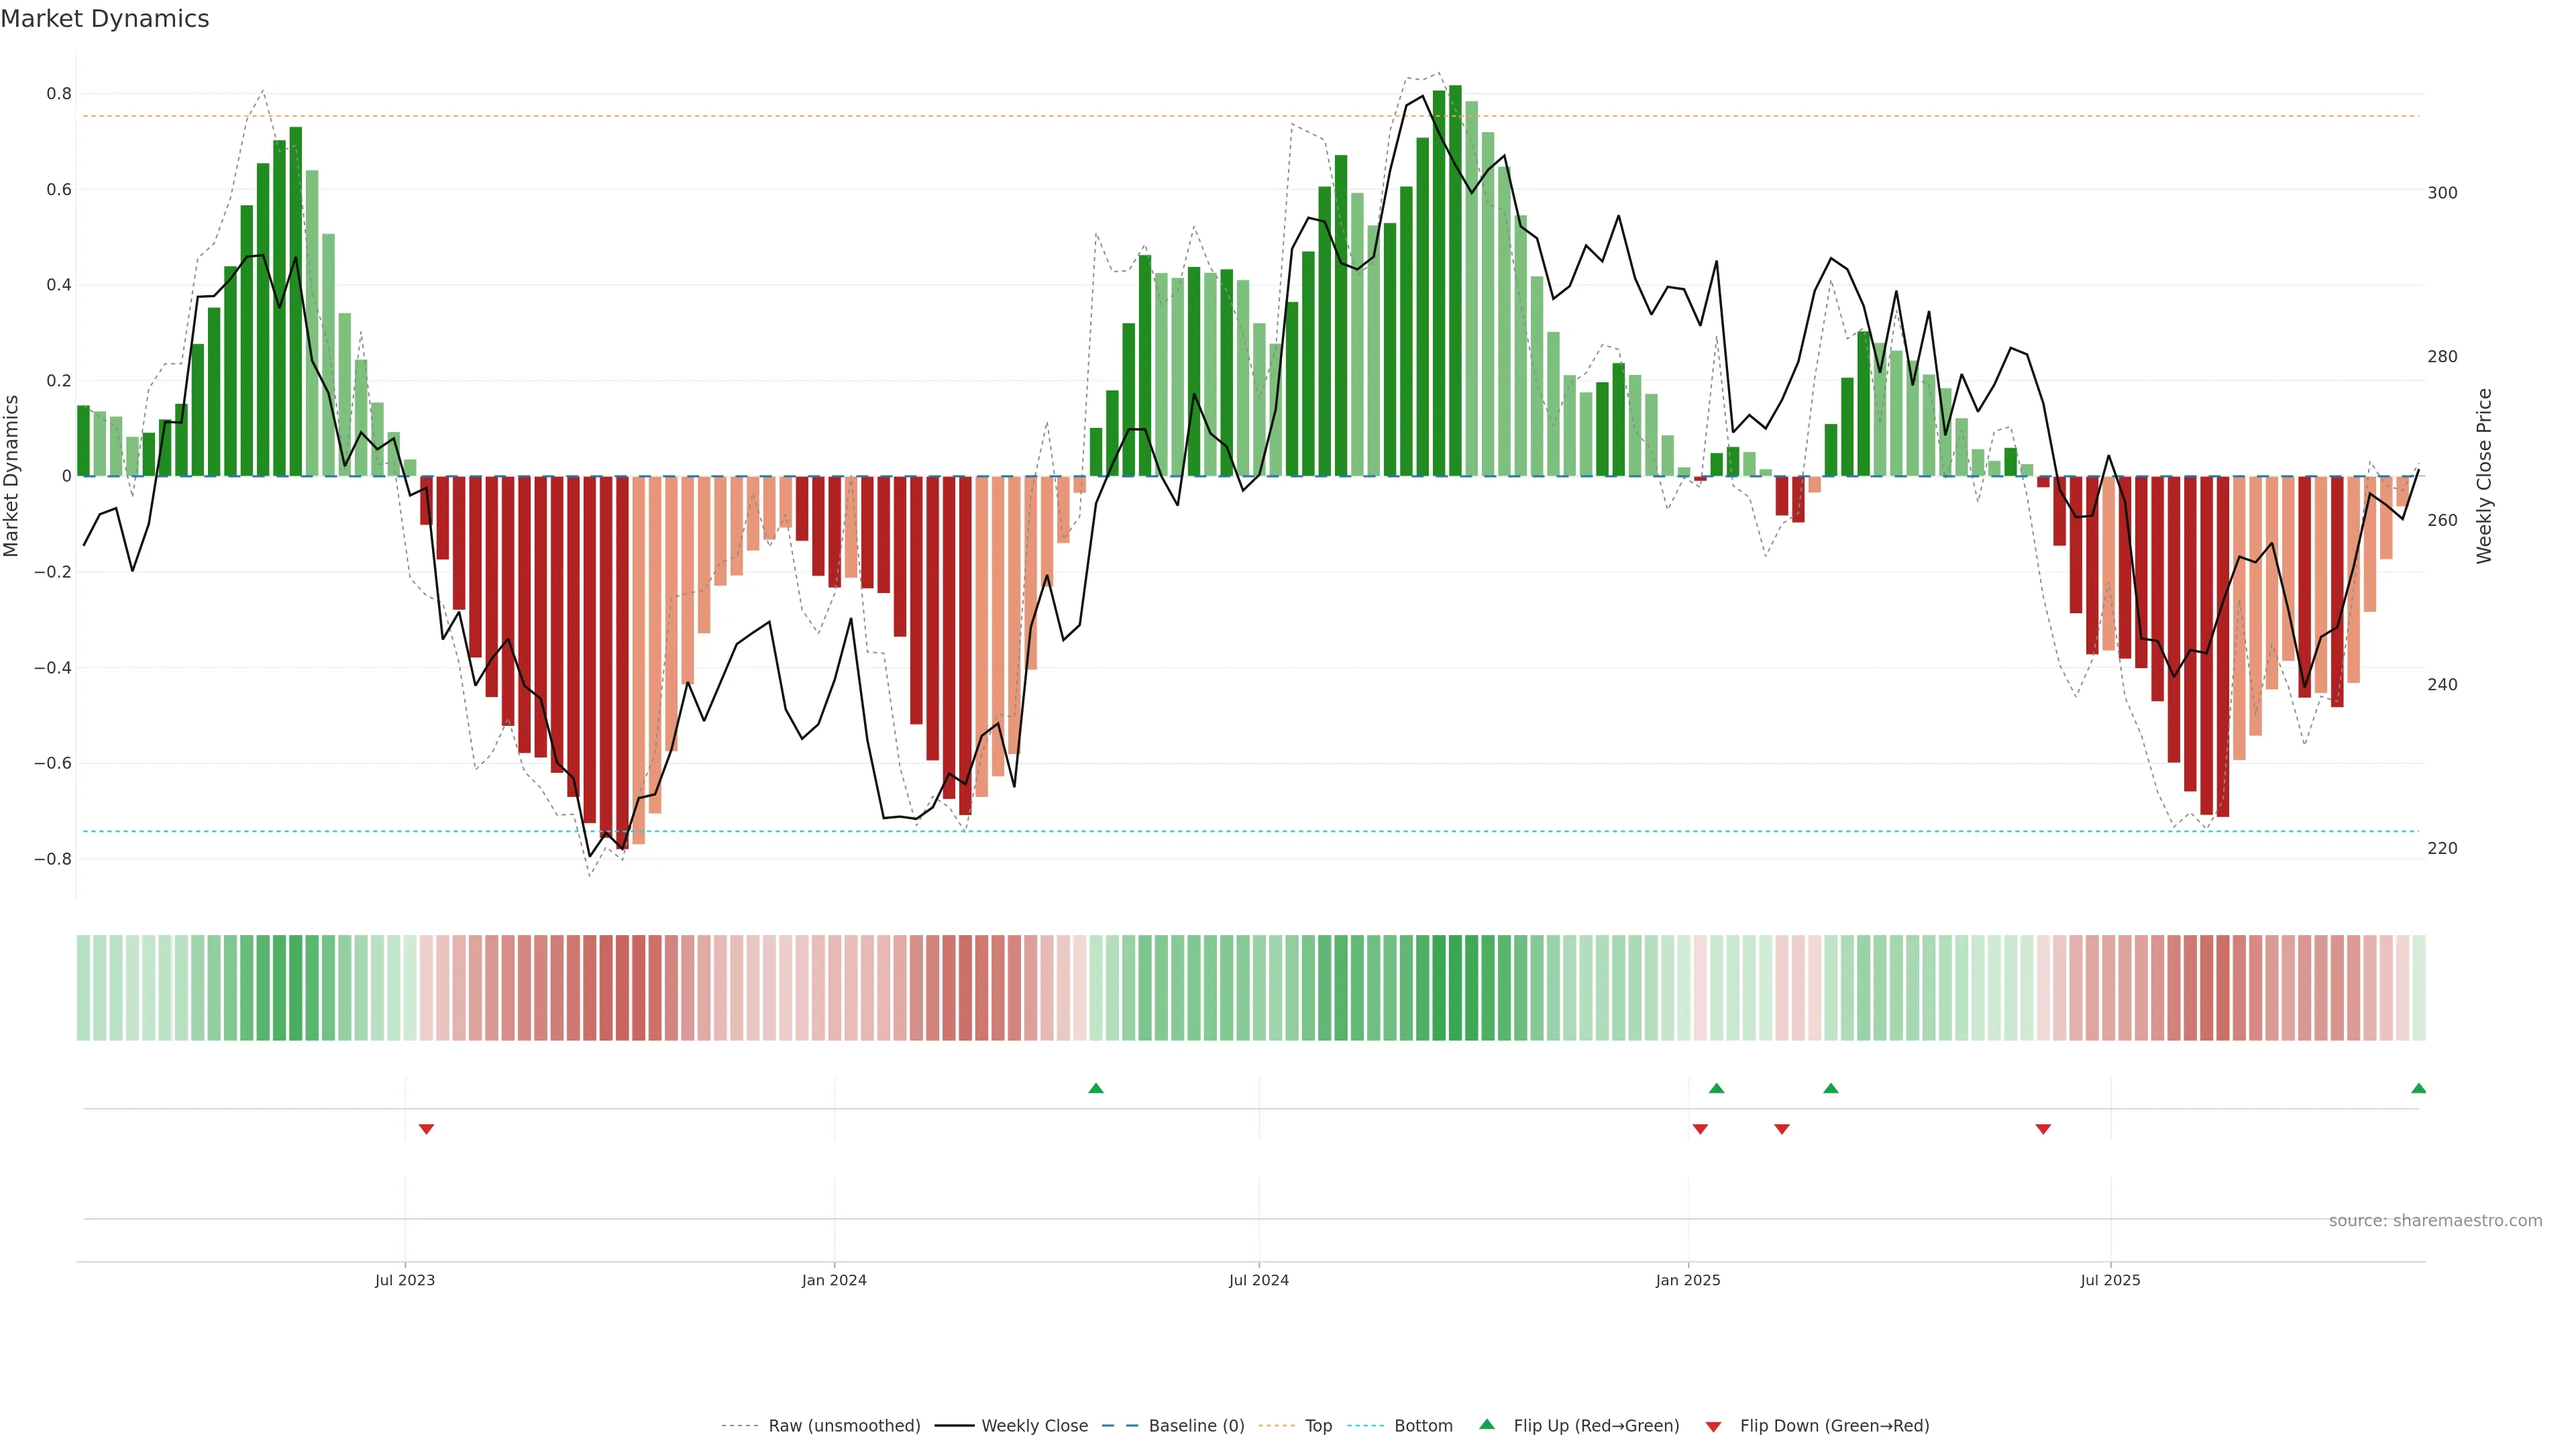2576x1449 pixels.
Task: Toggle the Weekly Close legend entry
Action: [x=1034, y=1426]
